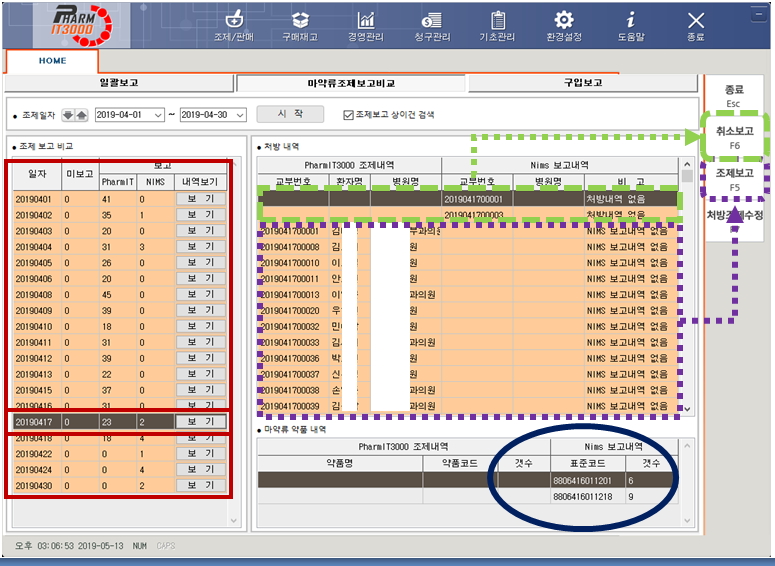
Task: Select Nims row 2019041700003 처방내역 없음
Action: (468, 215)
